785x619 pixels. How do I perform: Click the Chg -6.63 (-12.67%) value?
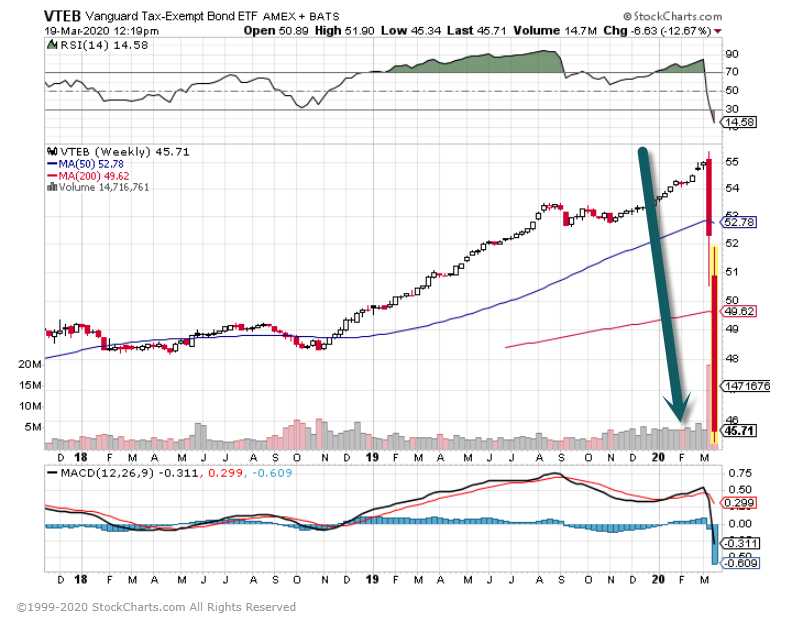point(657,31)
